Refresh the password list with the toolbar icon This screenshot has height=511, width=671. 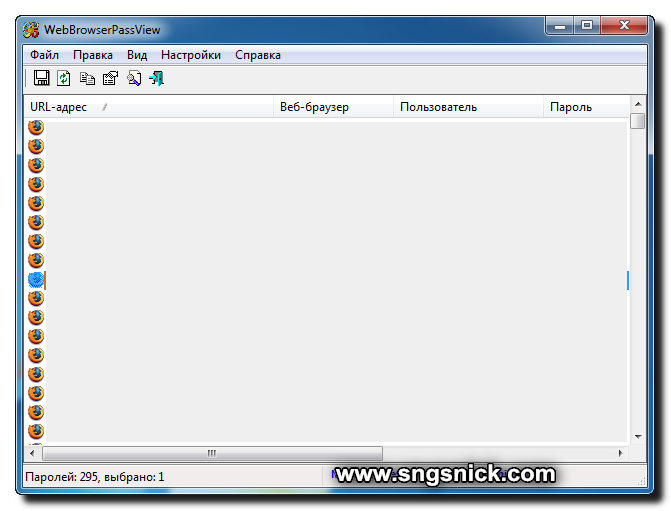tap(64, 78)
